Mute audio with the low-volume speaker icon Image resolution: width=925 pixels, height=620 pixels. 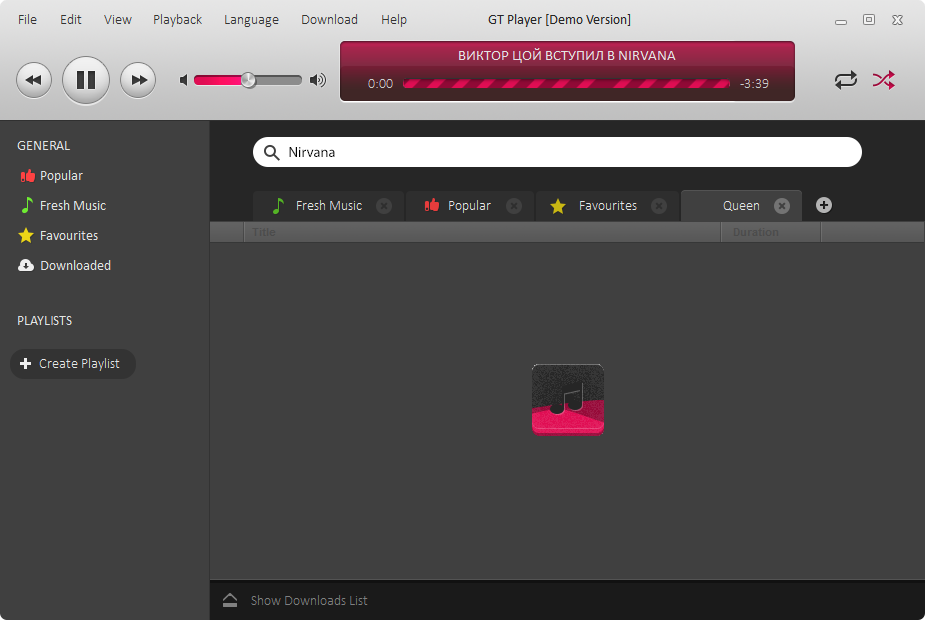(183, 80)
